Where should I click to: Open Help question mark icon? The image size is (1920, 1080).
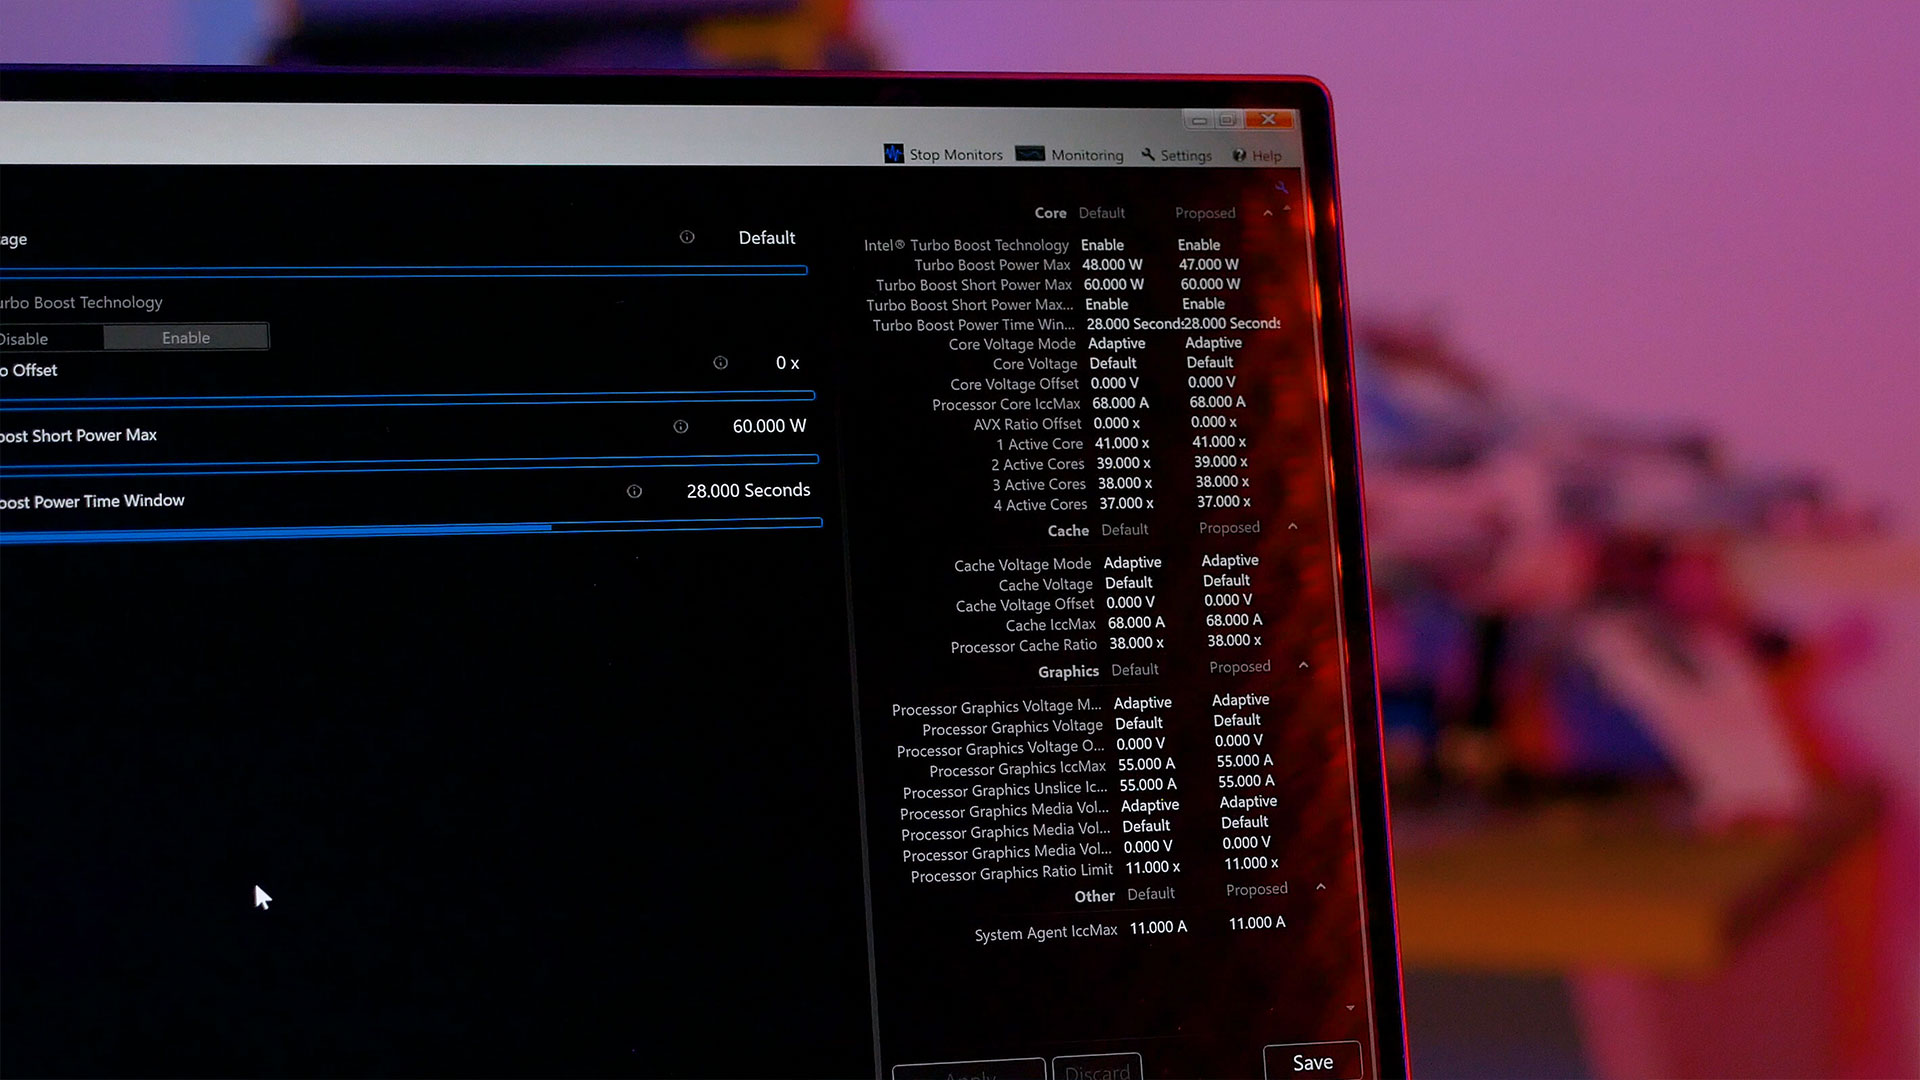click(1240, 155)
